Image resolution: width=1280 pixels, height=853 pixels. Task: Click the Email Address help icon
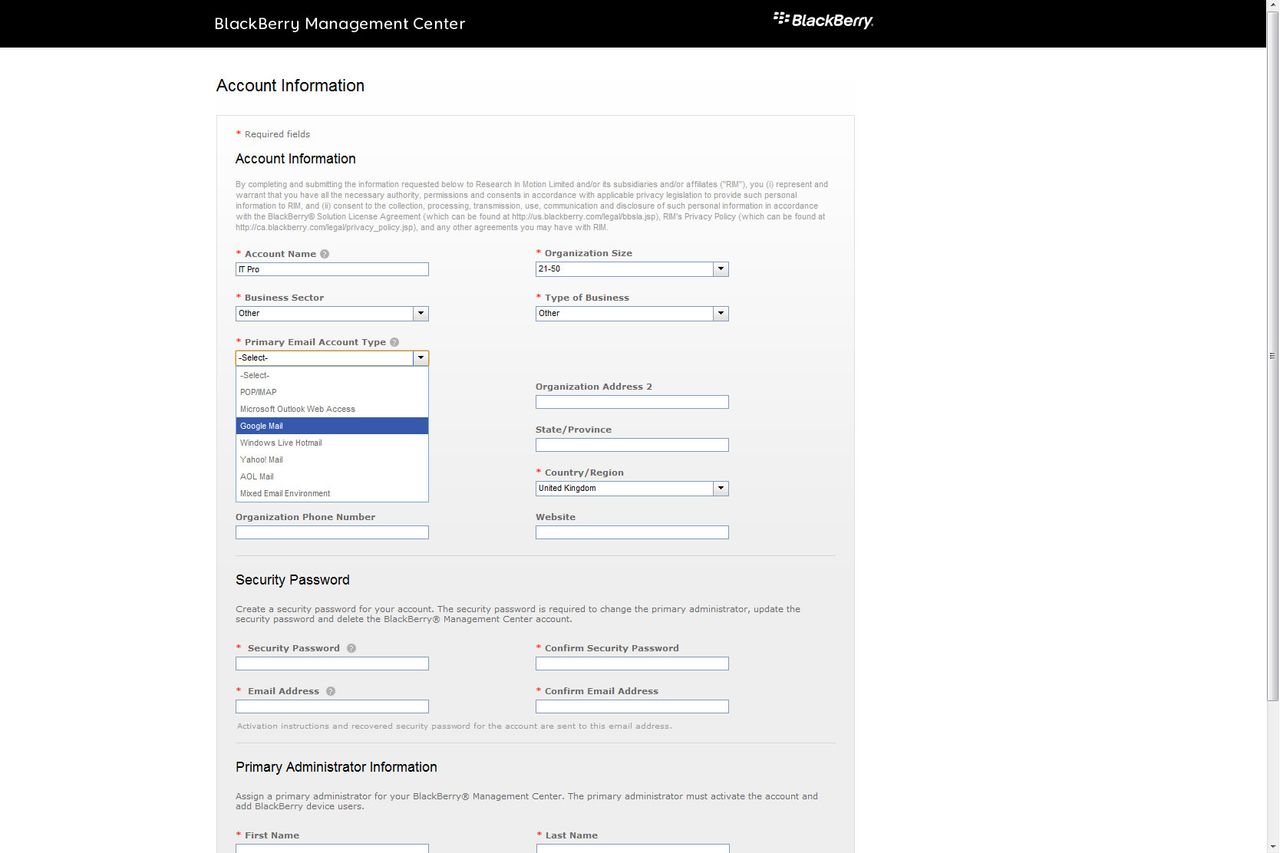coord(330,691)
